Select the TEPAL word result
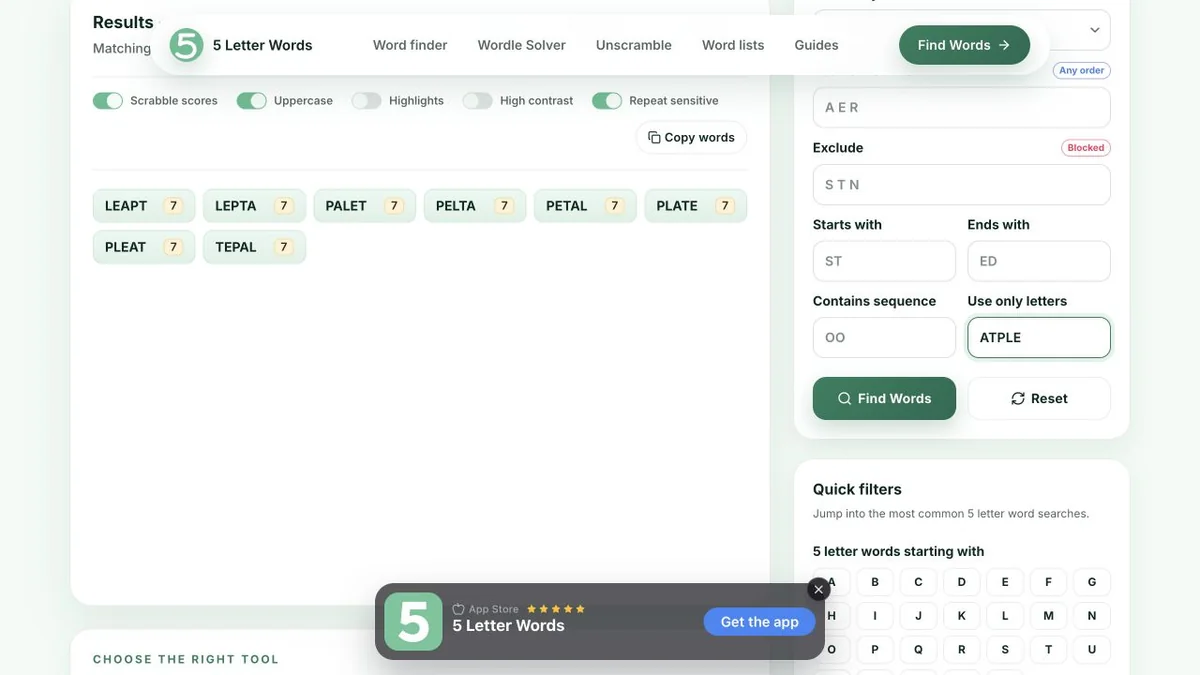Image resolution: width=1200 pixels, height=675 pixels. click(x=254, y=247)
